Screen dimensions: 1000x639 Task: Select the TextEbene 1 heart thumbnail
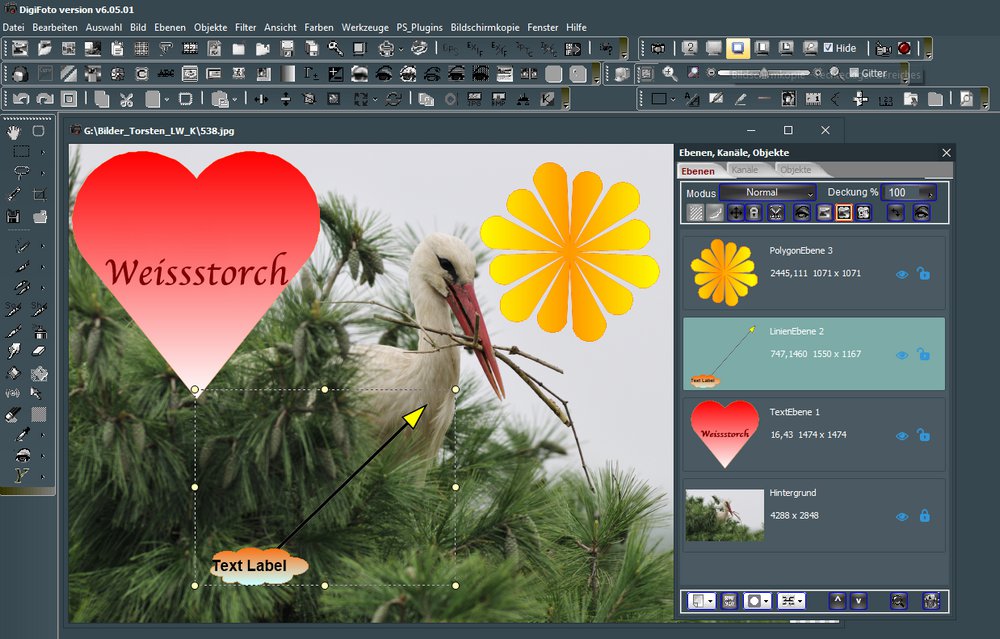pos(724,435)
